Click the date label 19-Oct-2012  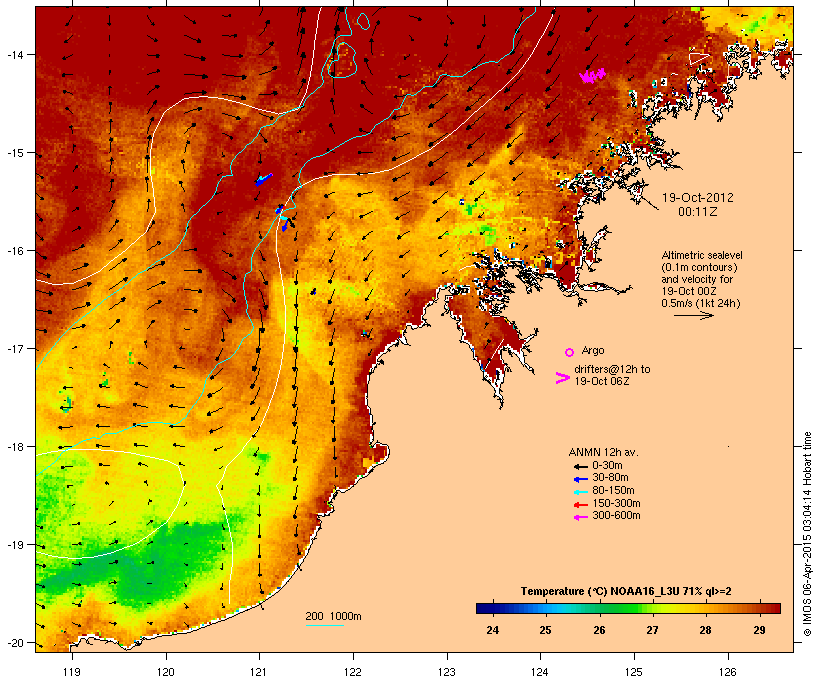click(x=697, y=198)
